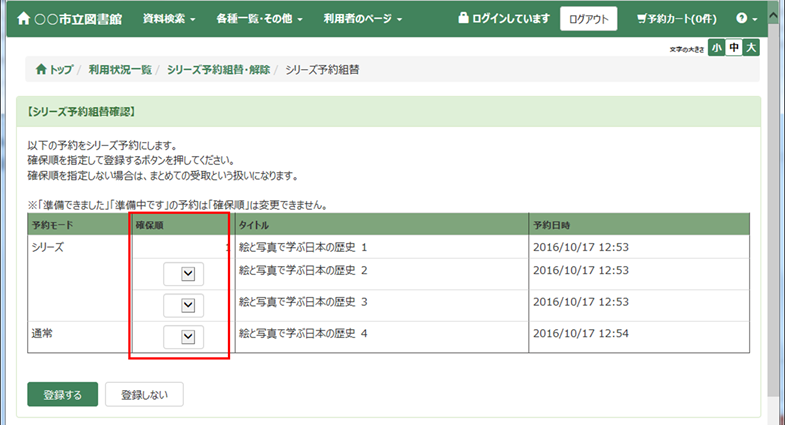Click the 確保順 column header
Viewport: 812px width, 443px height.
pos(152,225)
